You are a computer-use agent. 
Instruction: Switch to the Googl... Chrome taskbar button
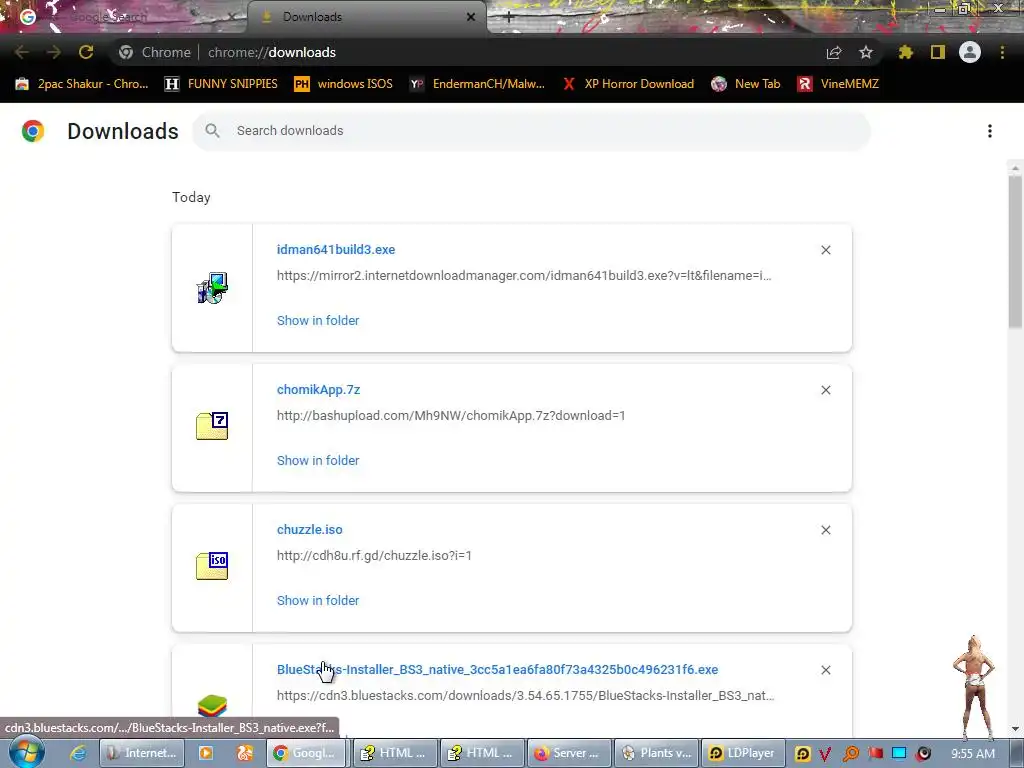click(307, 753)
